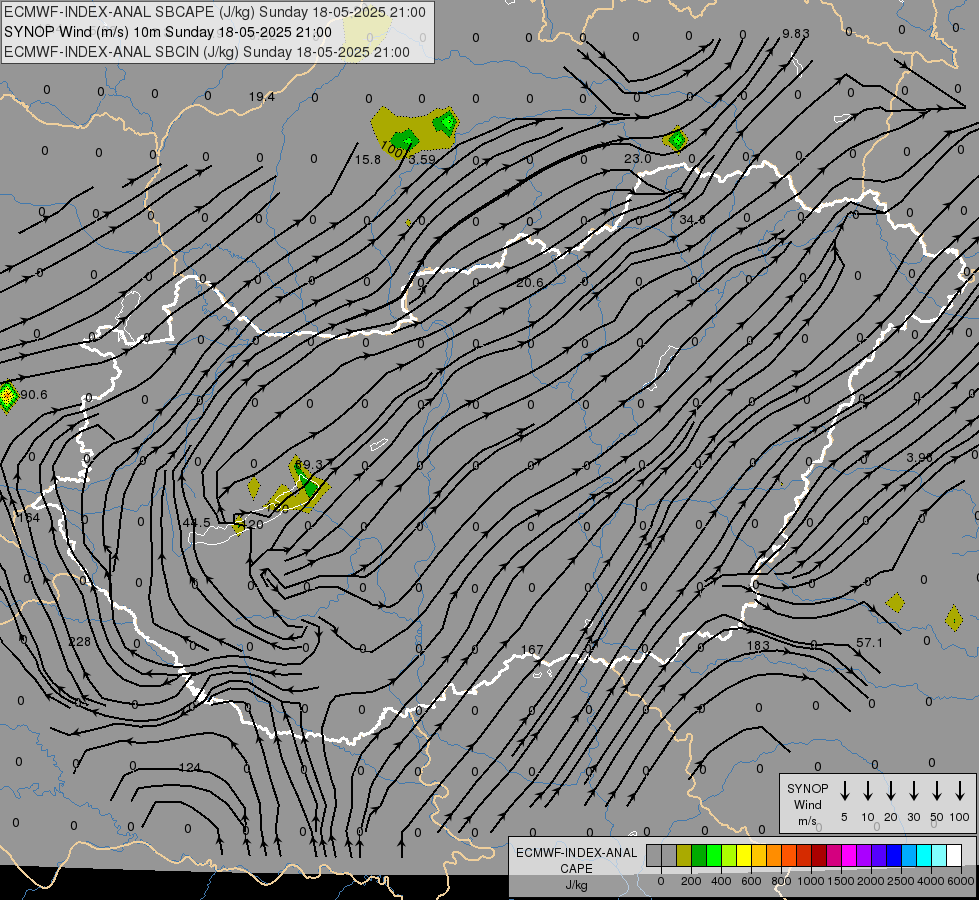Pick the yellow swatch in CAPE legend

(743, 855)
